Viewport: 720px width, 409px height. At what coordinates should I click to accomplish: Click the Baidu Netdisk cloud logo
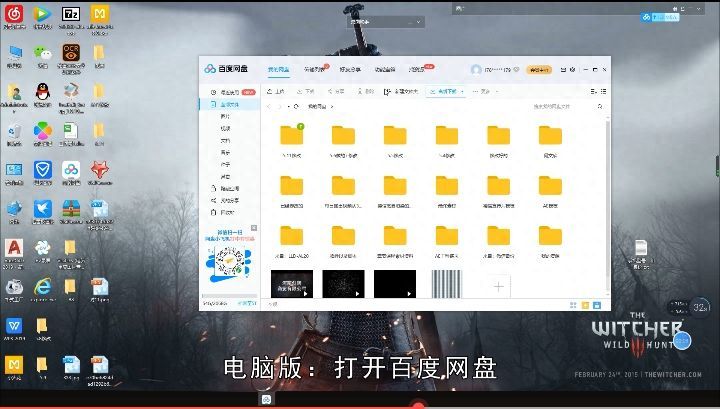(x=210, y=69)
